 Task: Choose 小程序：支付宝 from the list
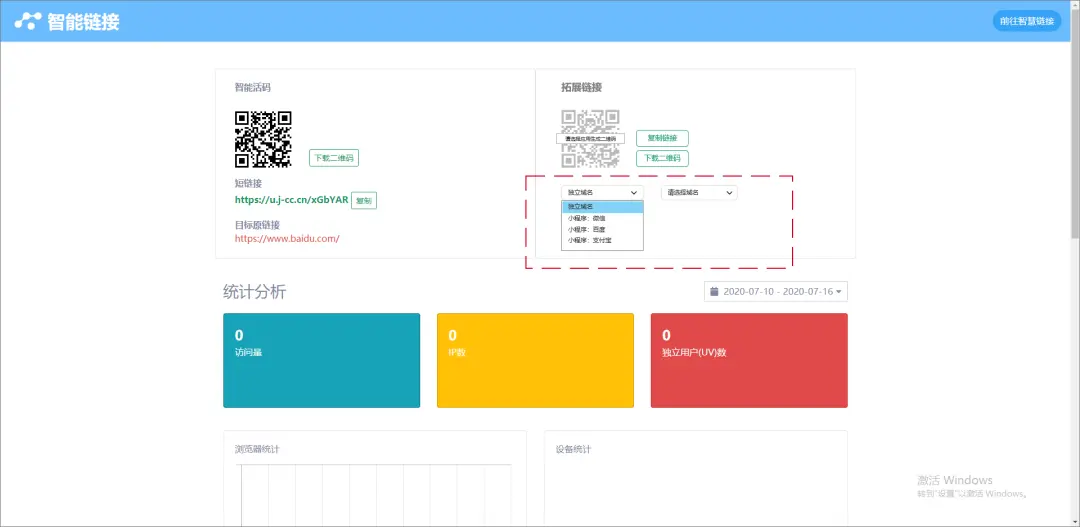point(602,241)
